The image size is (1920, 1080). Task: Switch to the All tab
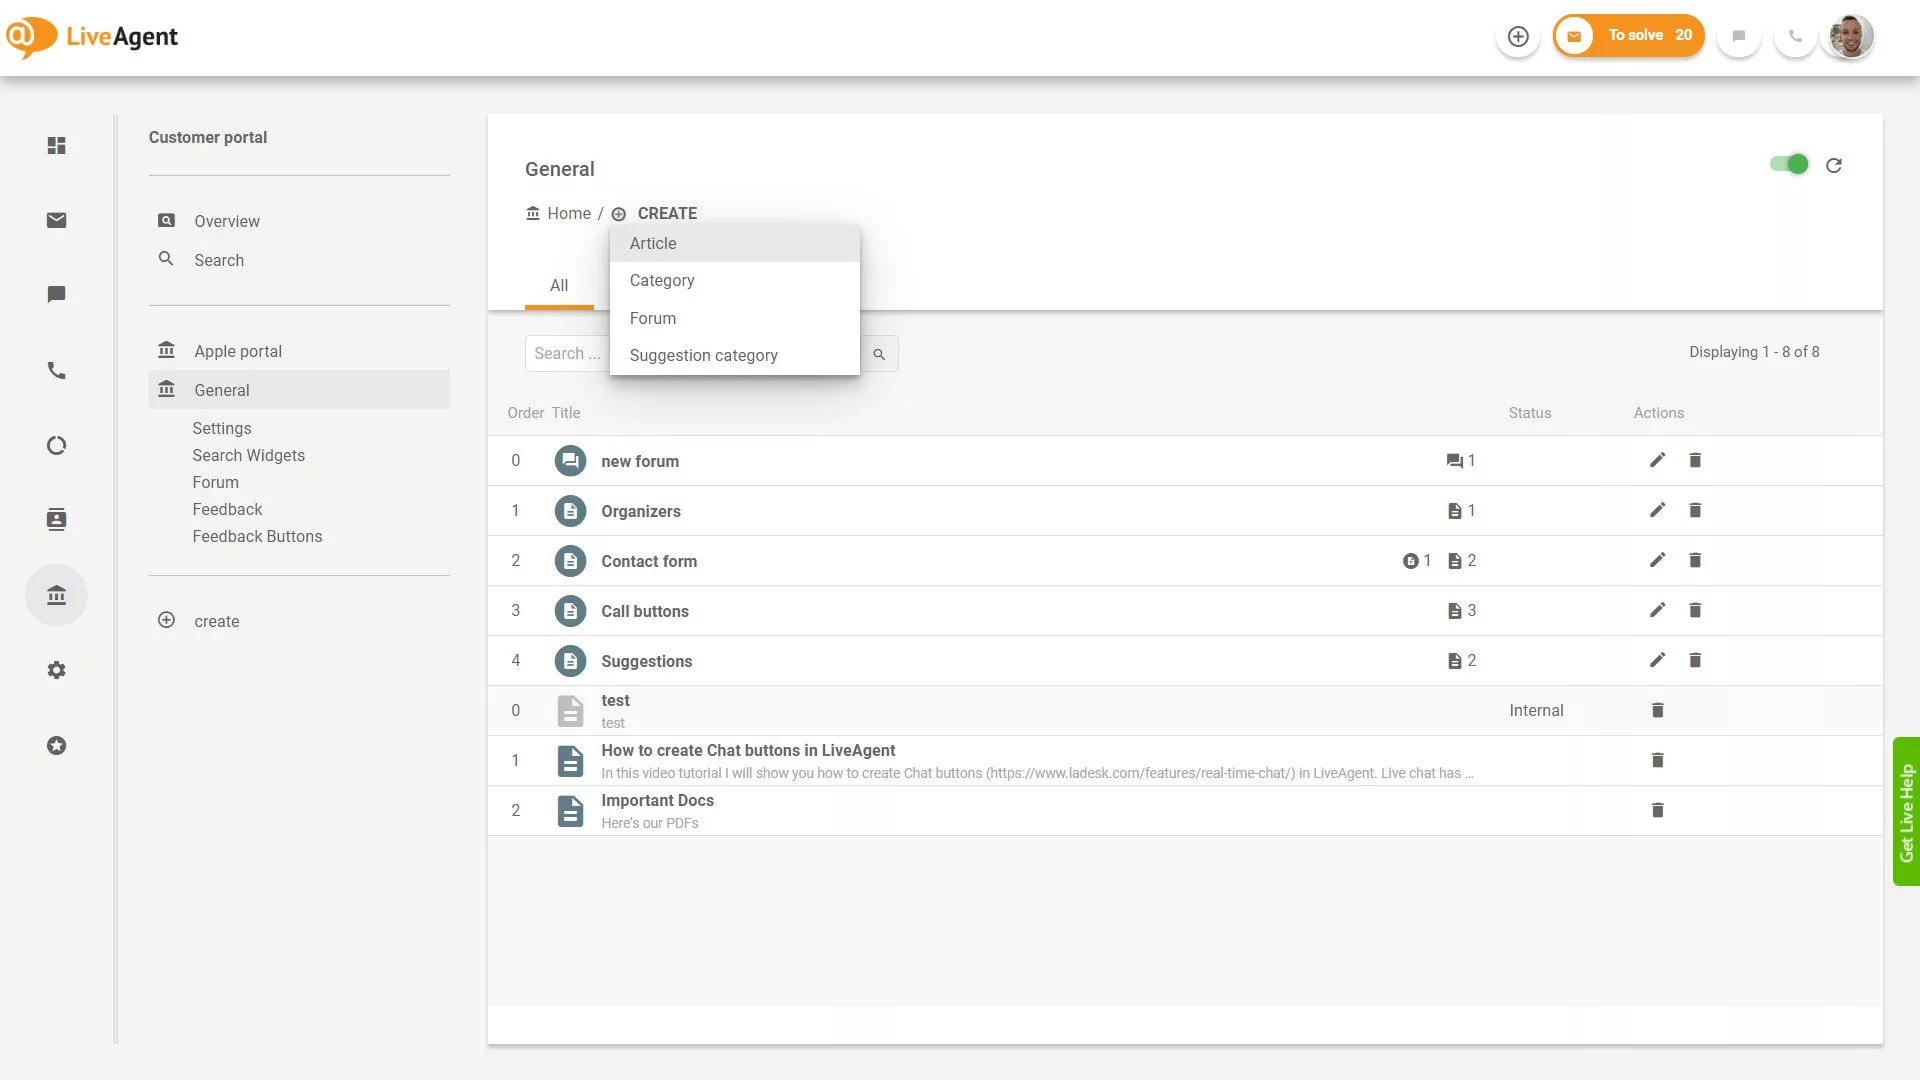(558, 285)
